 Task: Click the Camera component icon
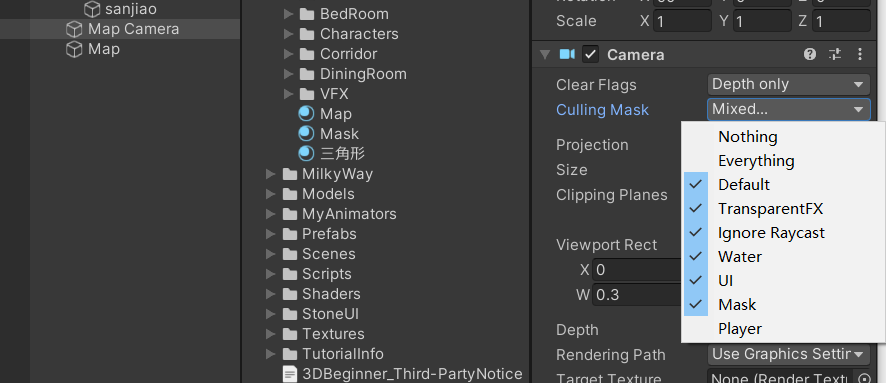(567, 54)
